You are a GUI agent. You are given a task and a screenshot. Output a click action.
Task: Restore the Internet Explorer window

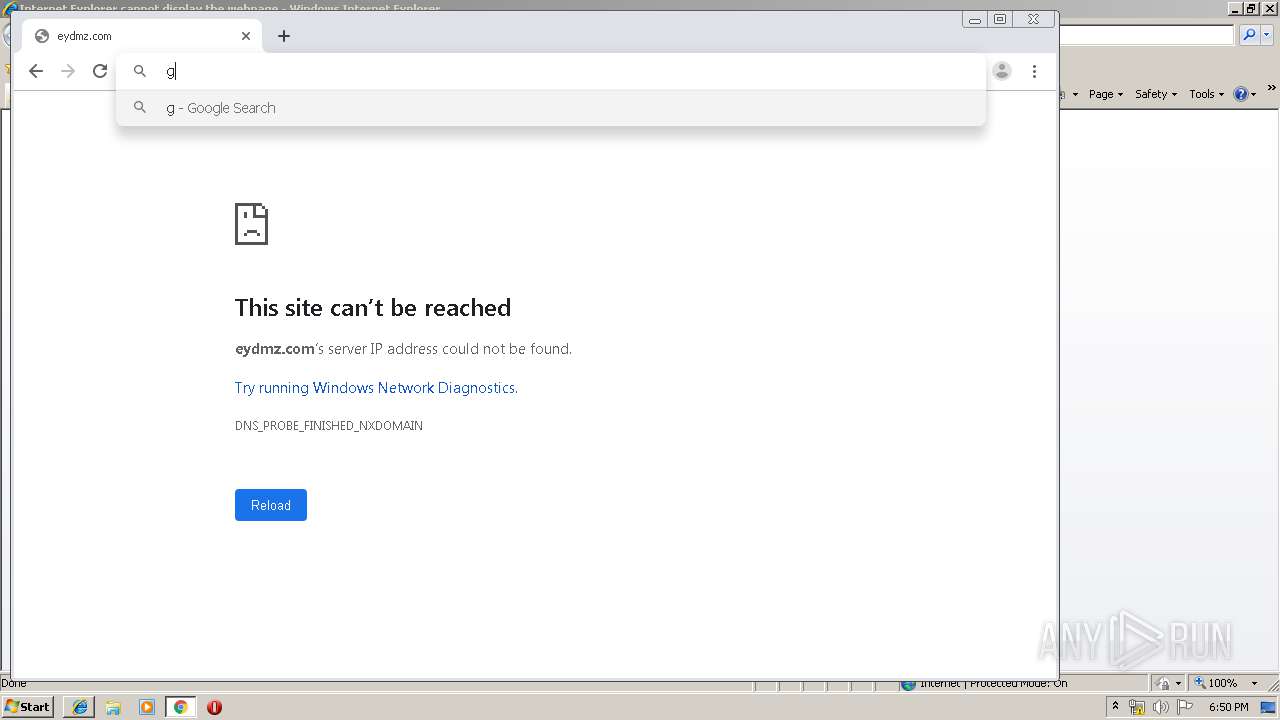click(x=1251, y=8)
